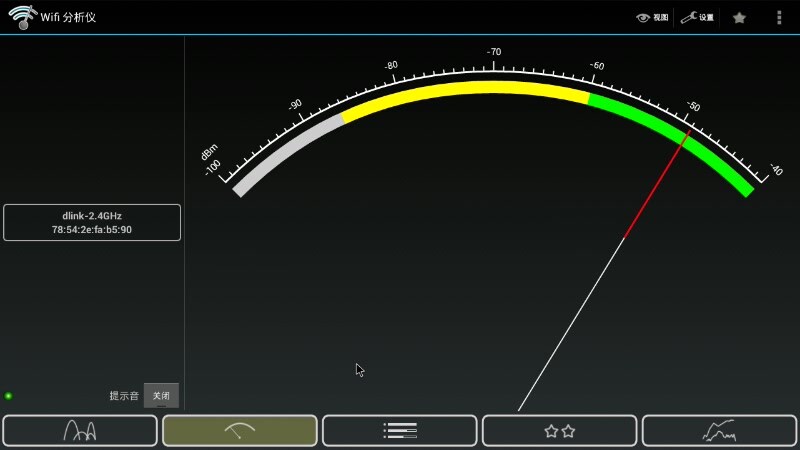Select the dlink-2.4GHz network box
The width and height of the screenshot is (800, 450).
click(92, 222)
